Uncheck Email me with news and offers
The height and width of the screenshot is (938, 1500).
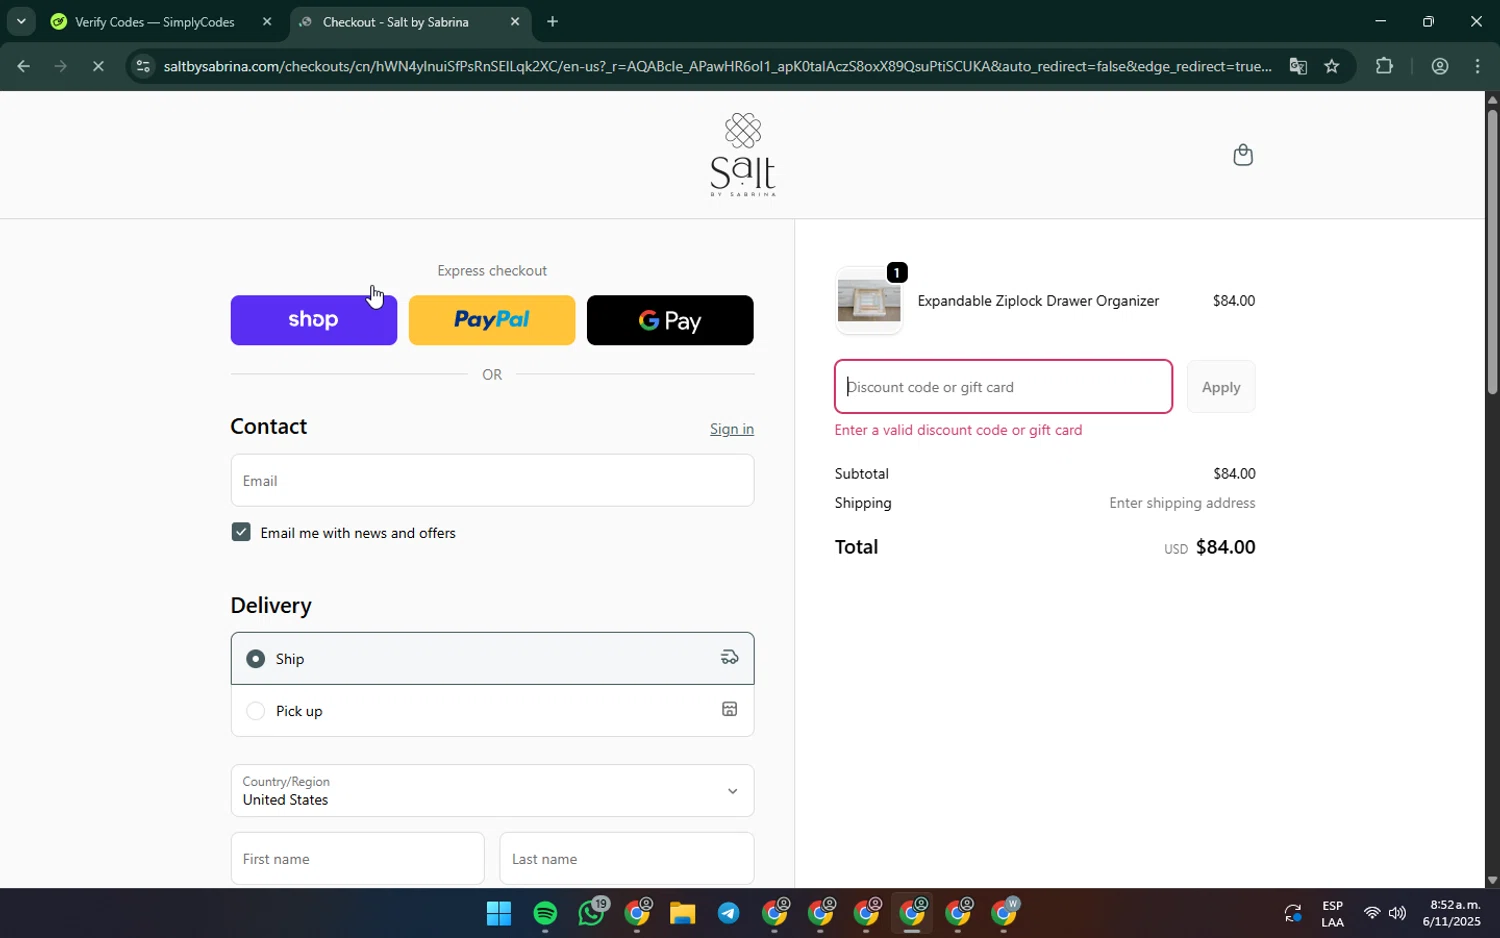point(241,532)
